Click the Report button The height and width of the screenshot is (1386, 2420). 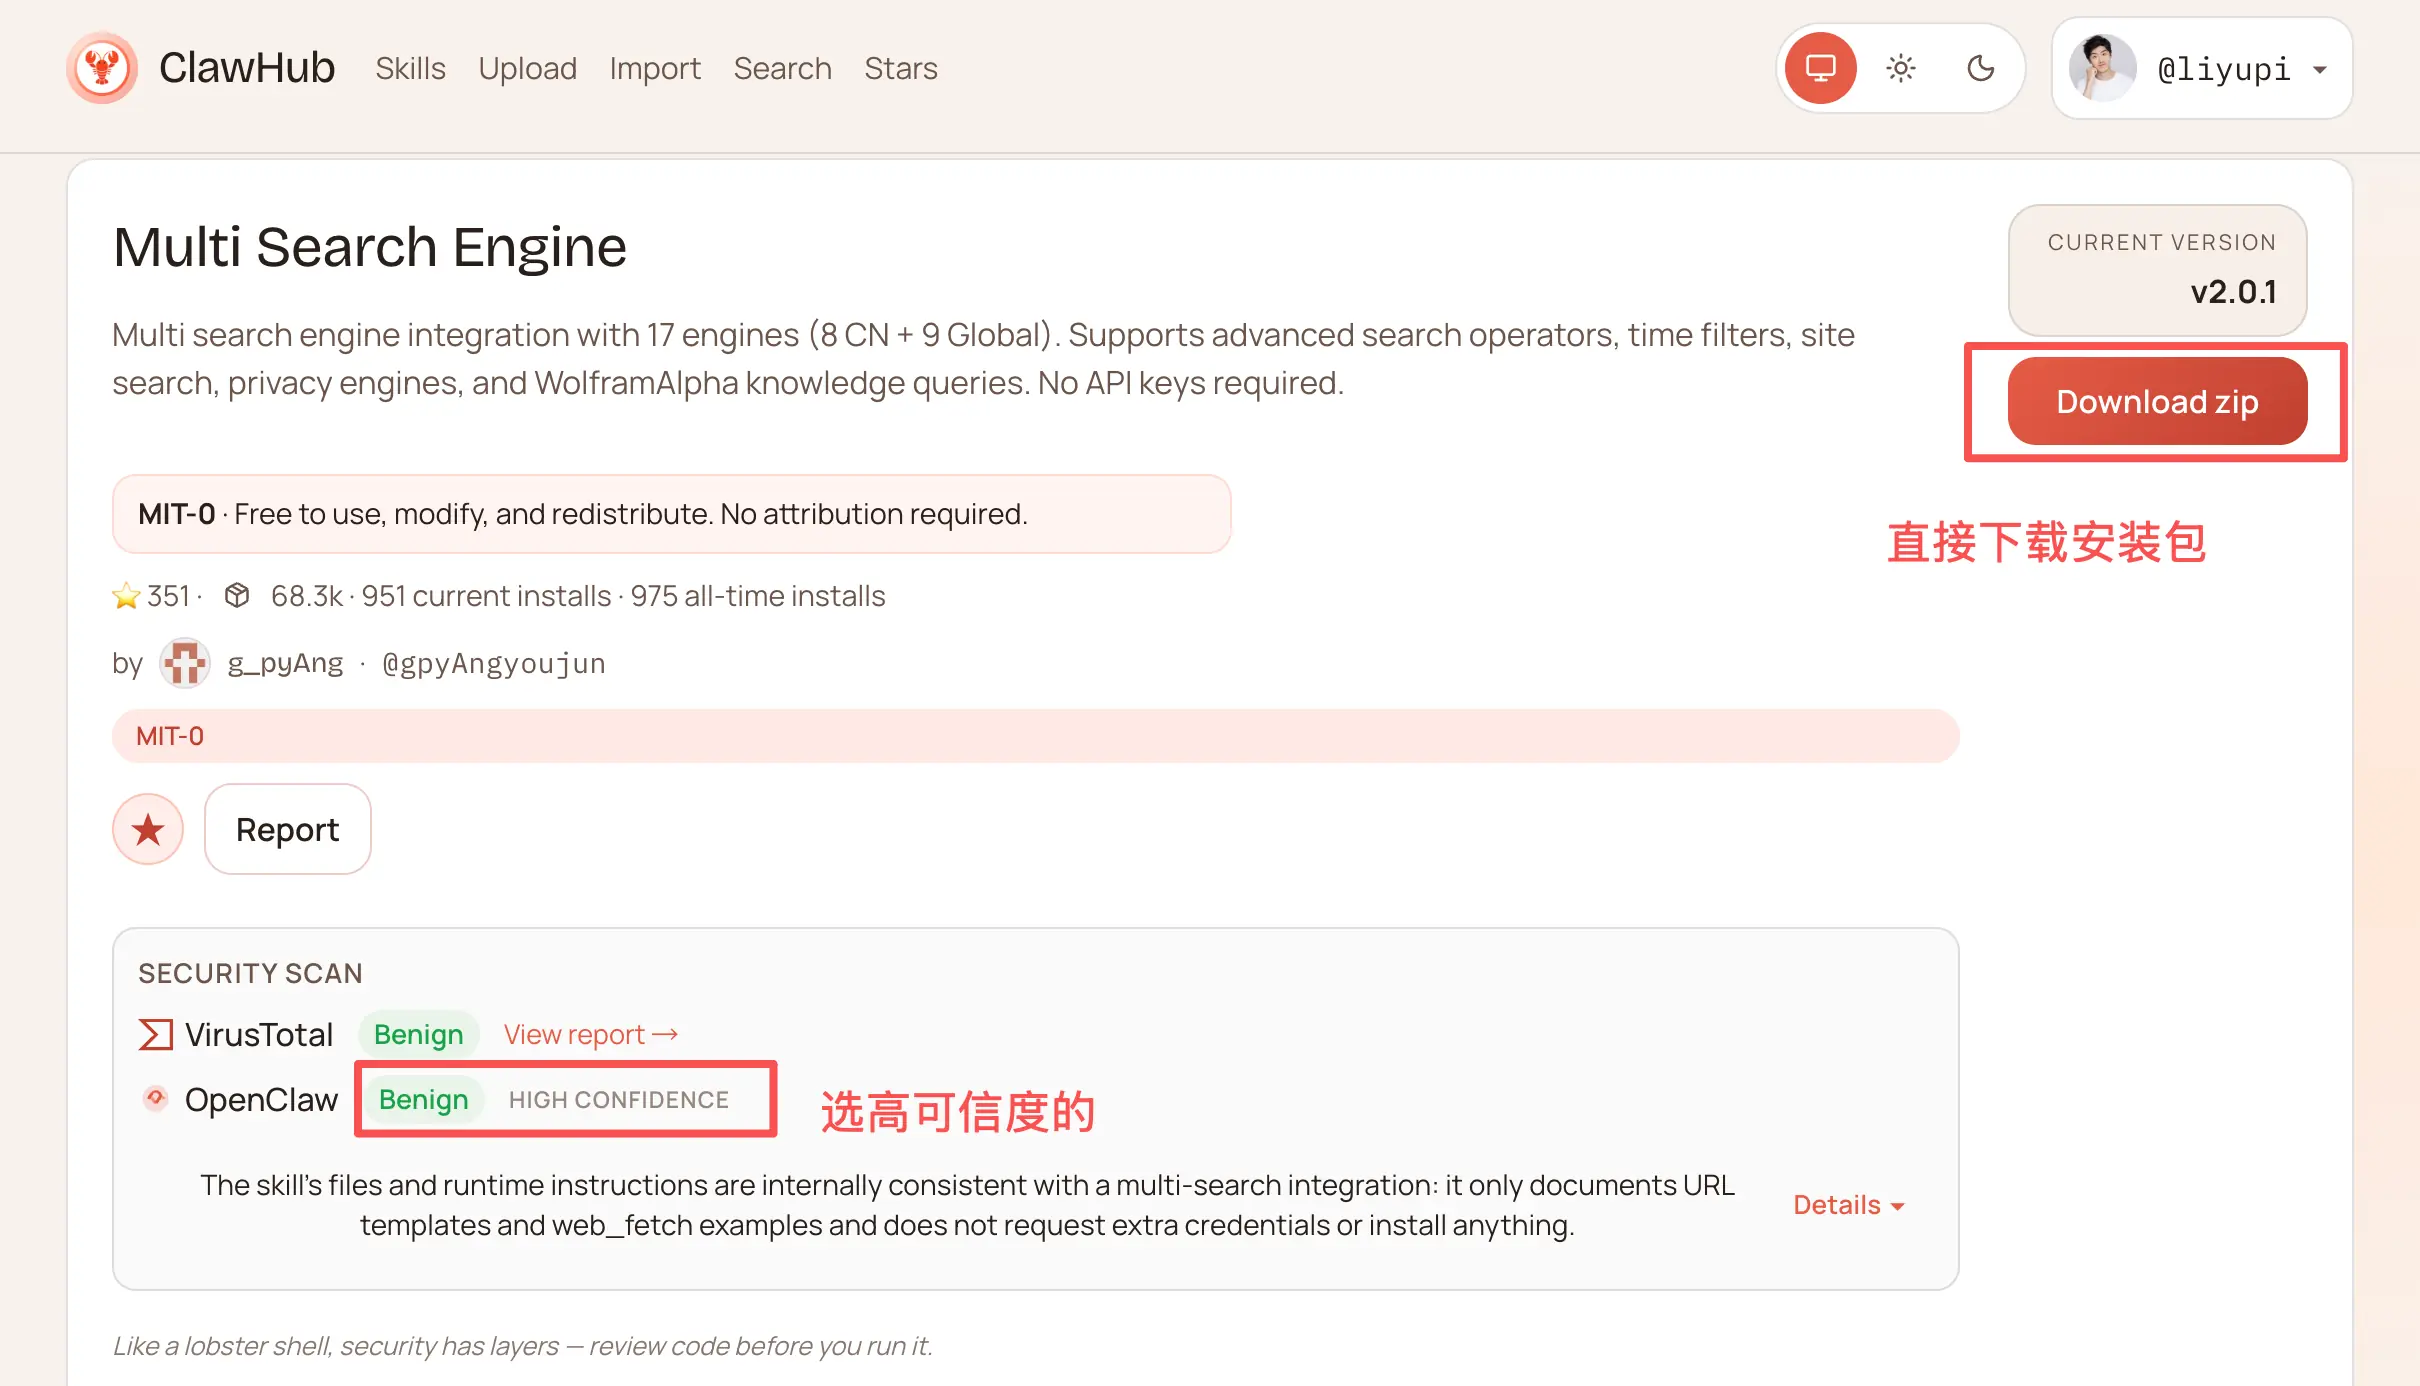[287, 829]
